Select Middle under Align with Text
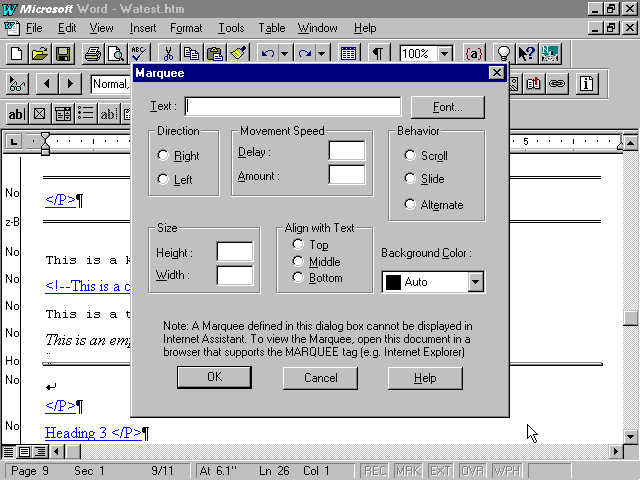This screenshot has width=640, height=480. (299, 261)
